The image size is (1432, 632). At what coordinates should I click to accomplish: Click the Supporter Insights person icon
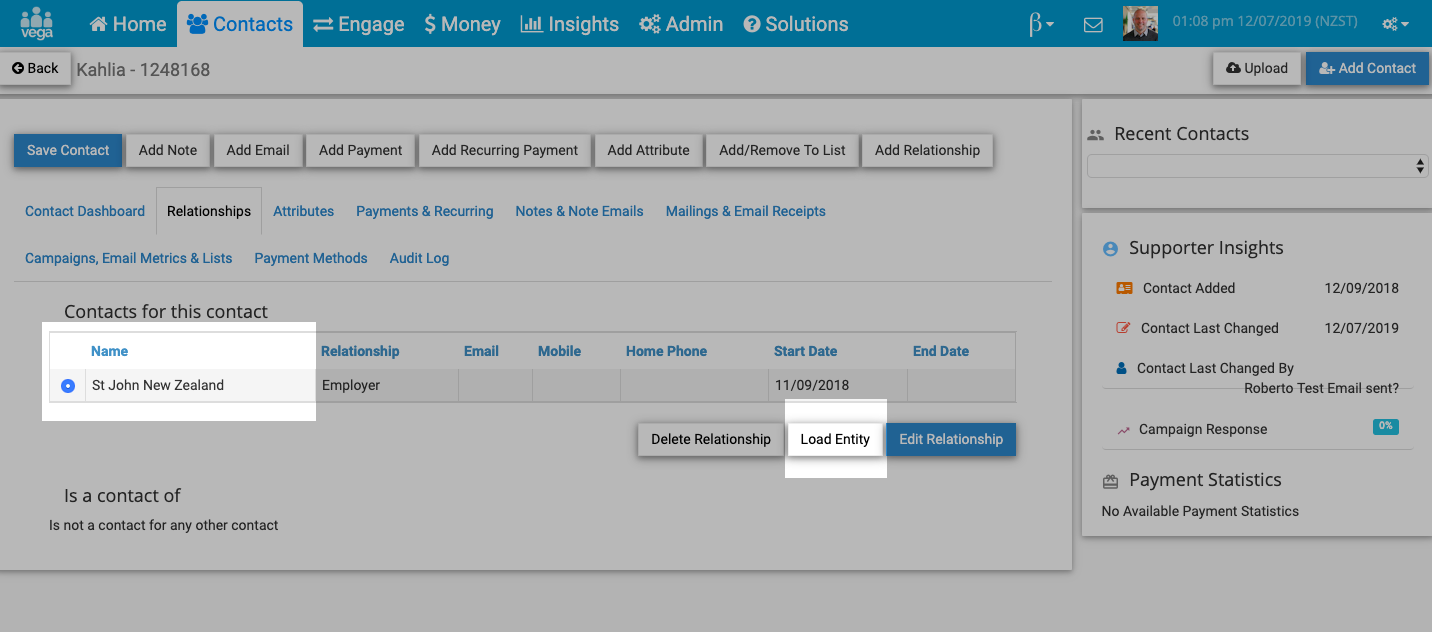pos(1110,248)
